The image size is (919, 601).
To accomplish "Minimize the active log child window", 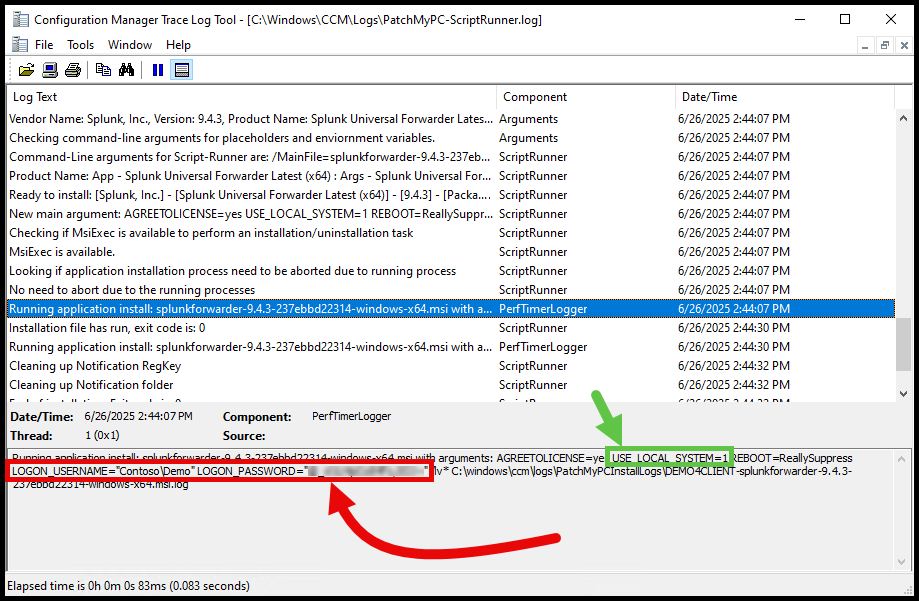I will [x=864, y=44].
